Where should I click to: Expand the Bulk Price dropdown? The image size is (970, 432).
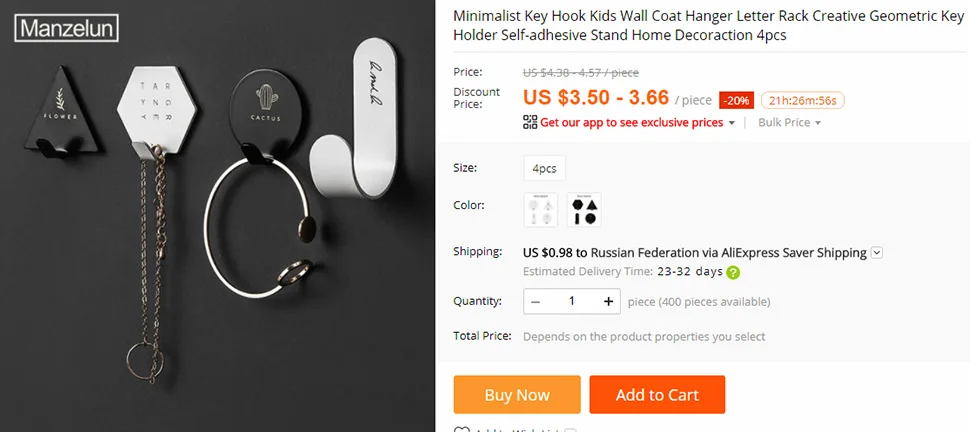[789, 123]
